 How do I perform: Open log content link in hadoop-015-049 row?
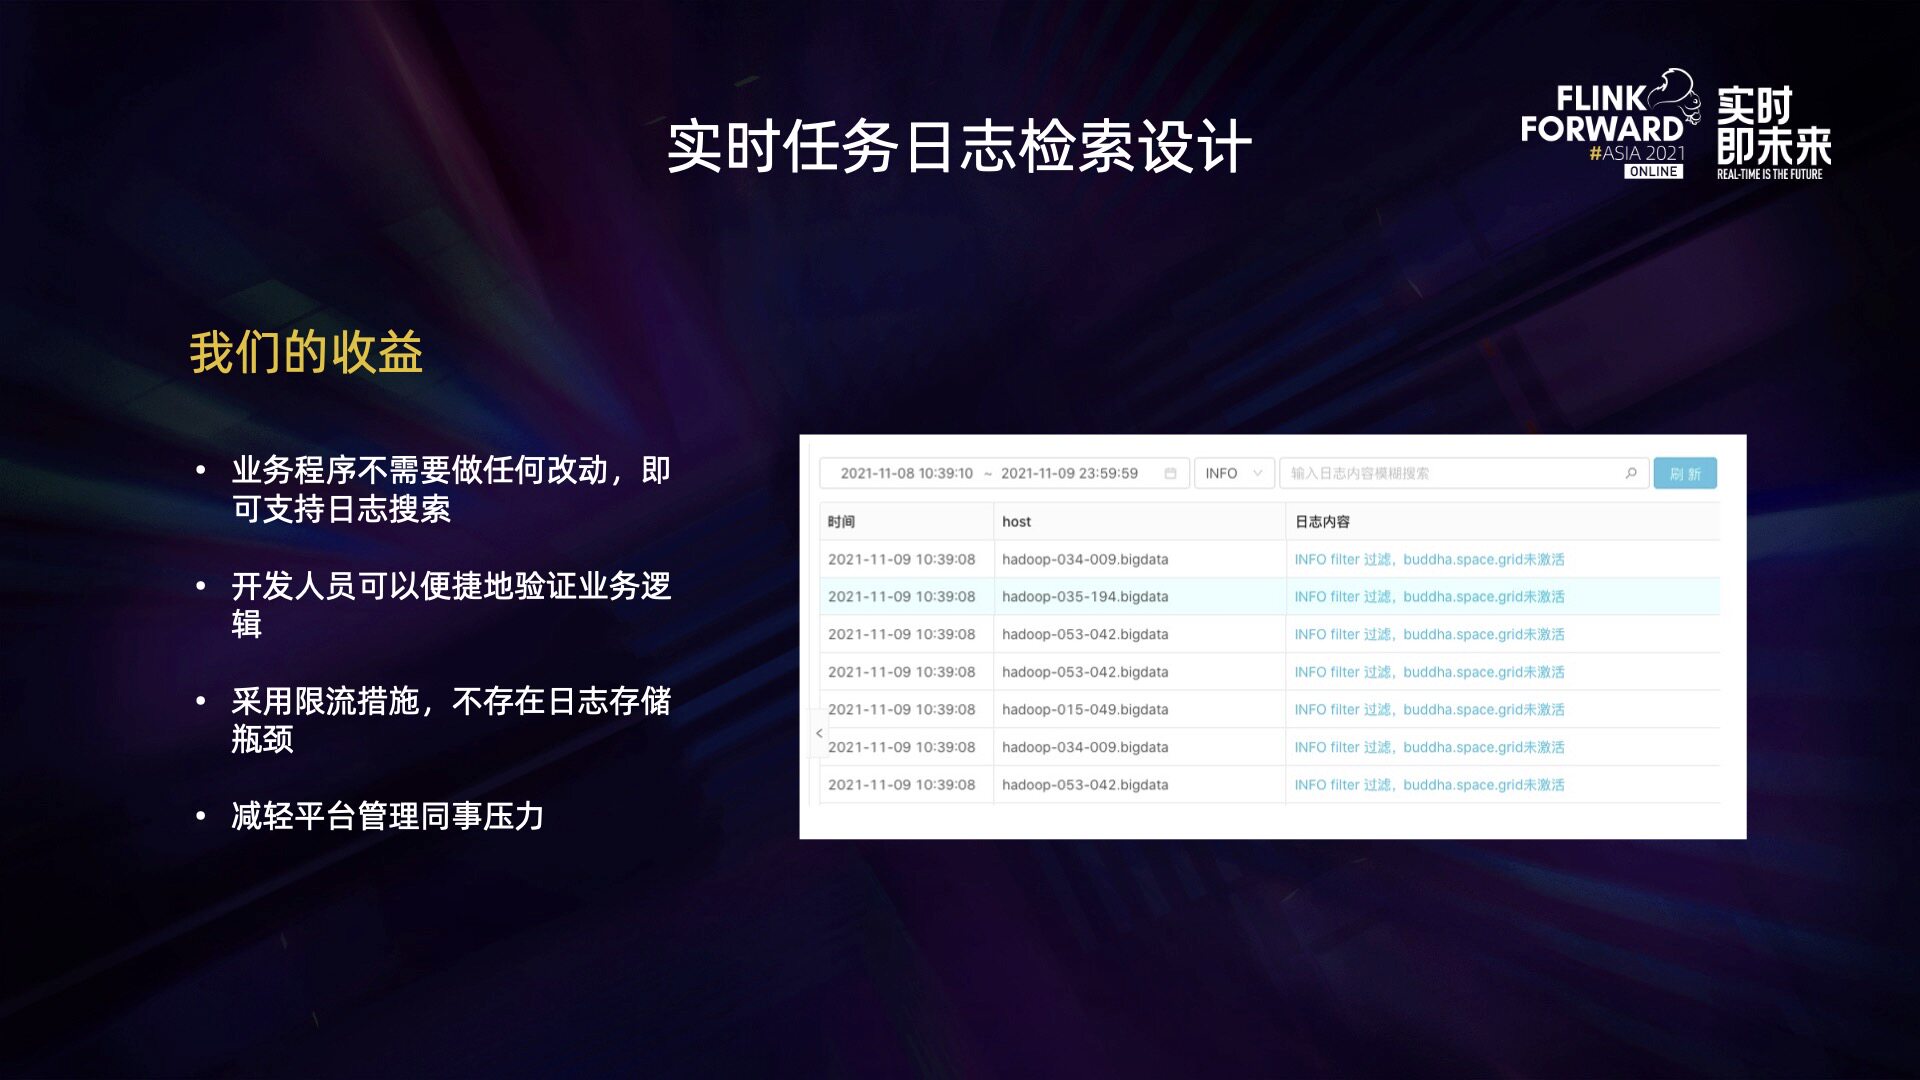pyautogui.click(x=1429, y=709)
